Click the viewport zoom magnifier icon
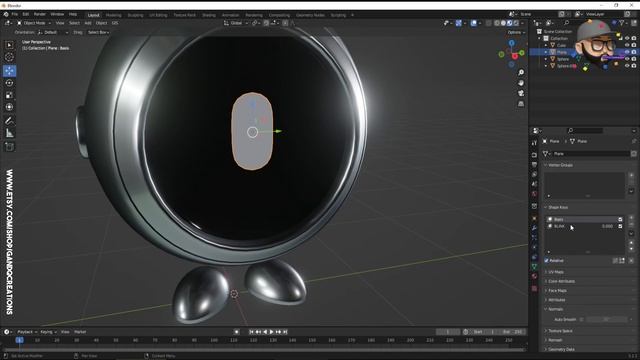The image size is (640, 360). pyautogui.click(x=521, y=73)
